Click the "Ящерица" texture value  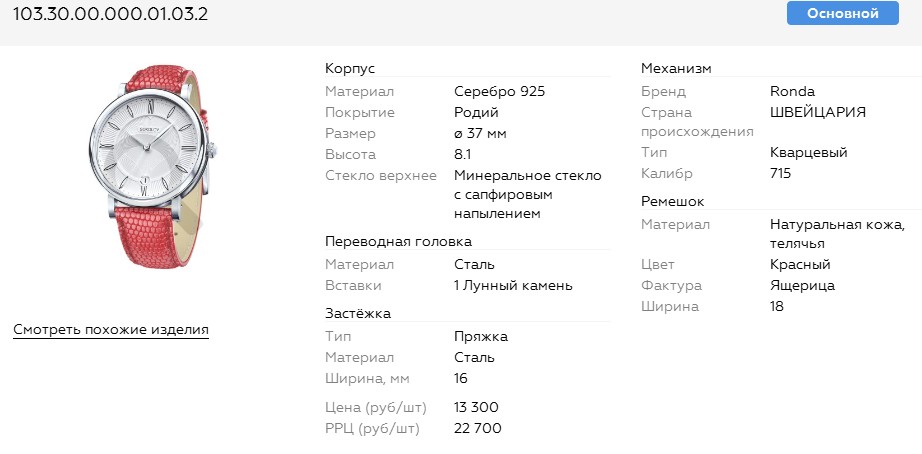click(802, 286)
